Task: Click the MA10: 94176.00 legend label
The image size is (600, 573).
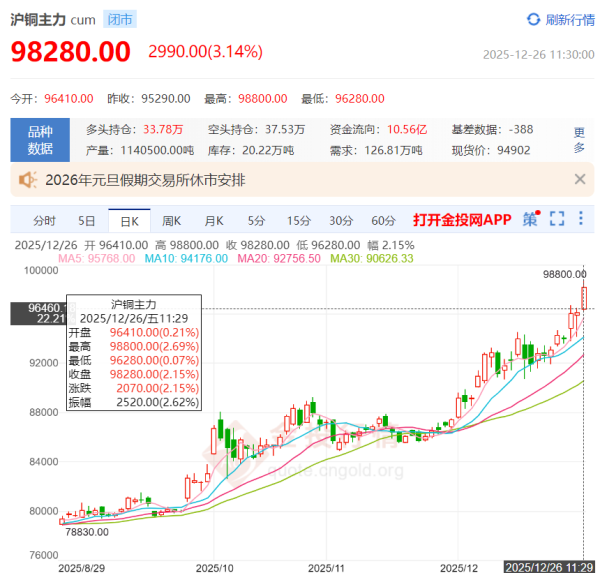Action: coord(186,258)
